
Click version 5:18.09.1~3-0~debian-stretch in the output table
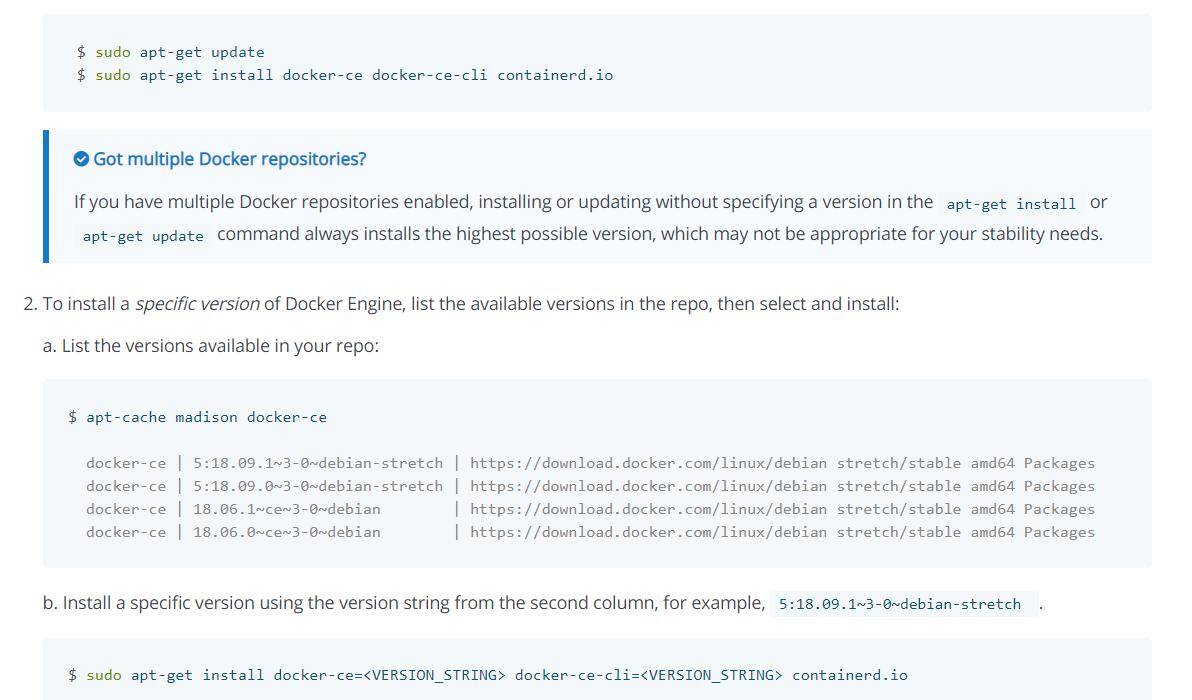coord(317,463)
